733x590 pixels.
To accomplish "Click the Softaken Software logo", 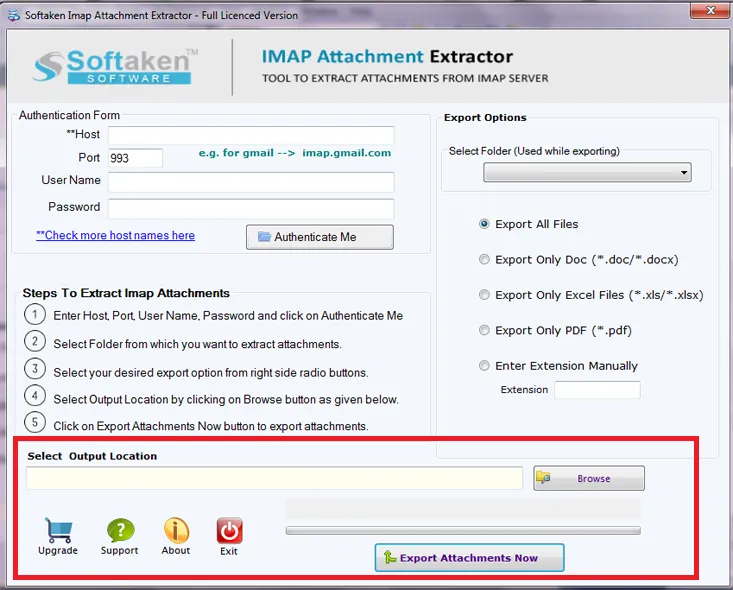I will (x=115, y=67).
